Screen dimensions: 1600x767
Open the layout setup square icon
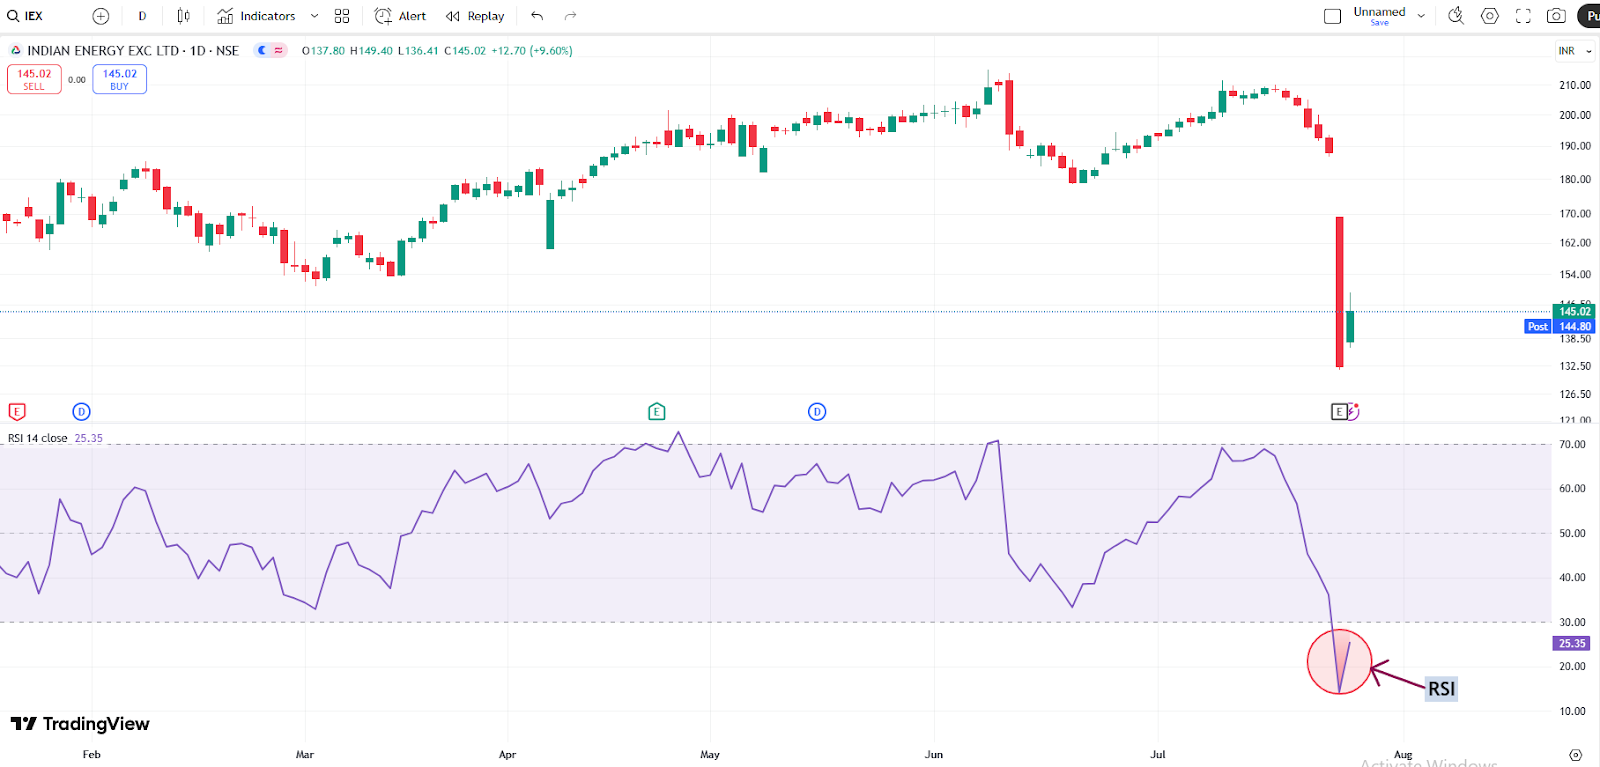(1332, 16)
